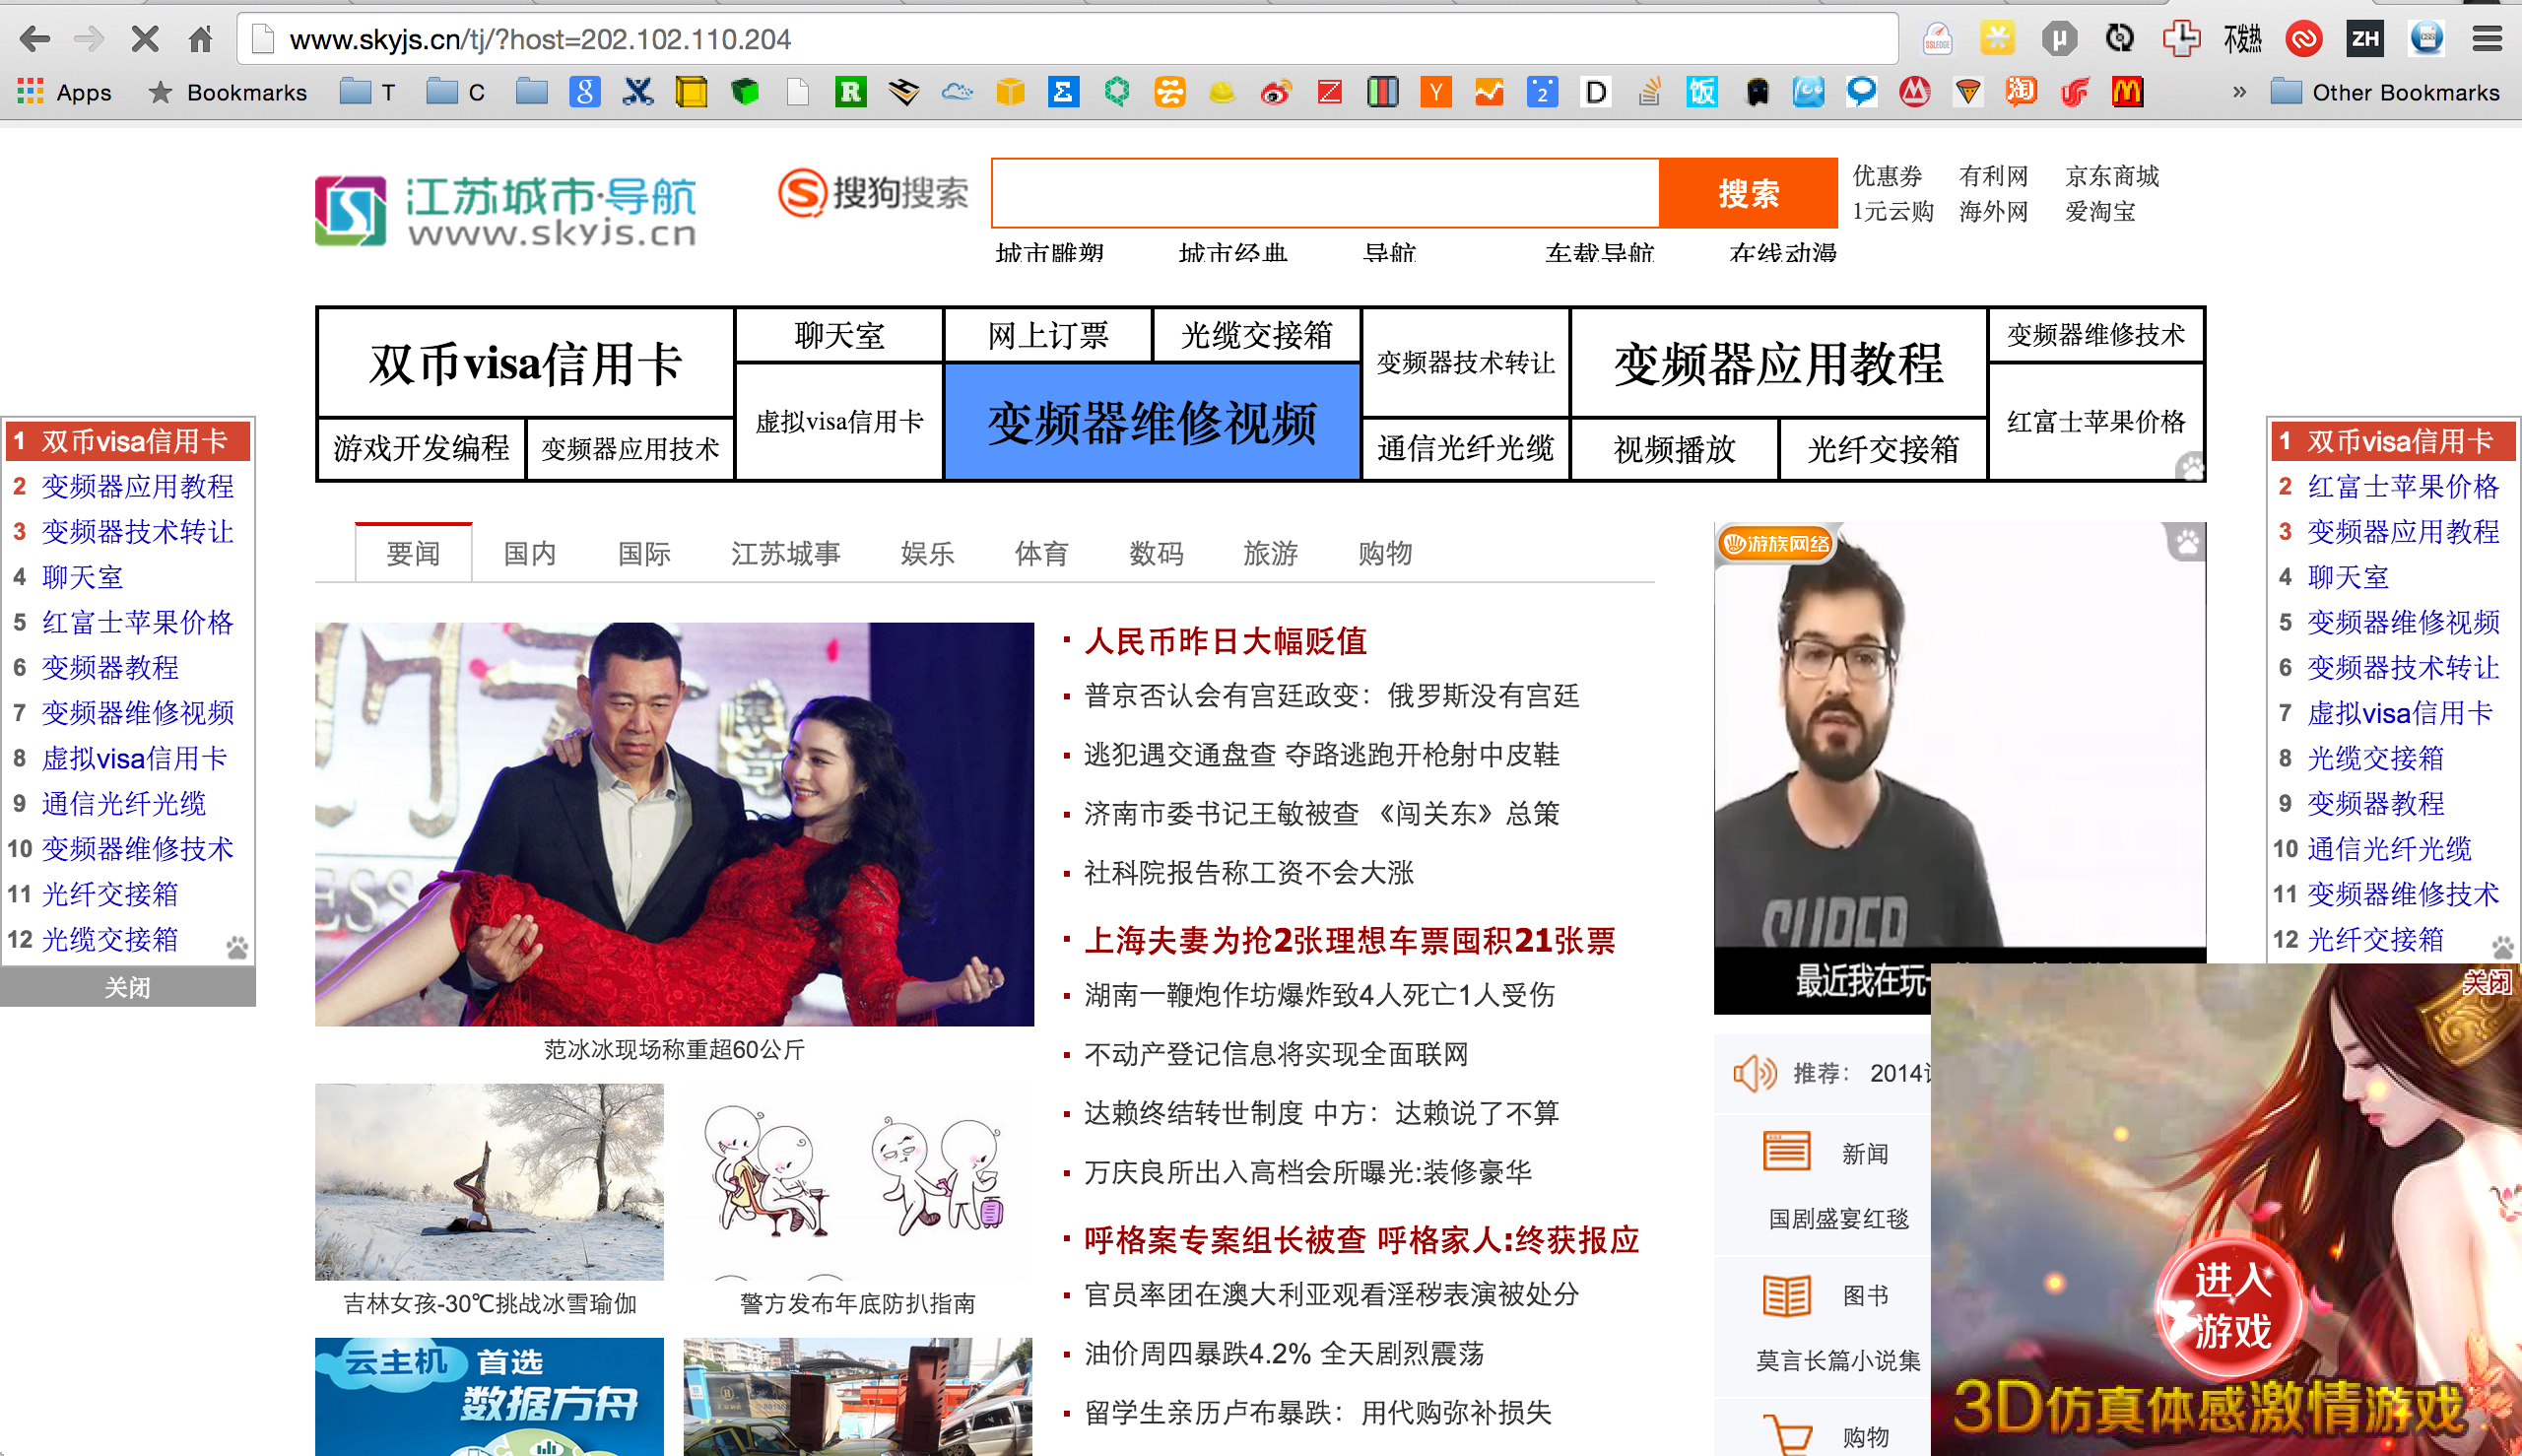The image size is (2522, 1456).
Task: Open the Google bookmark icon
Action: (584, 93)
